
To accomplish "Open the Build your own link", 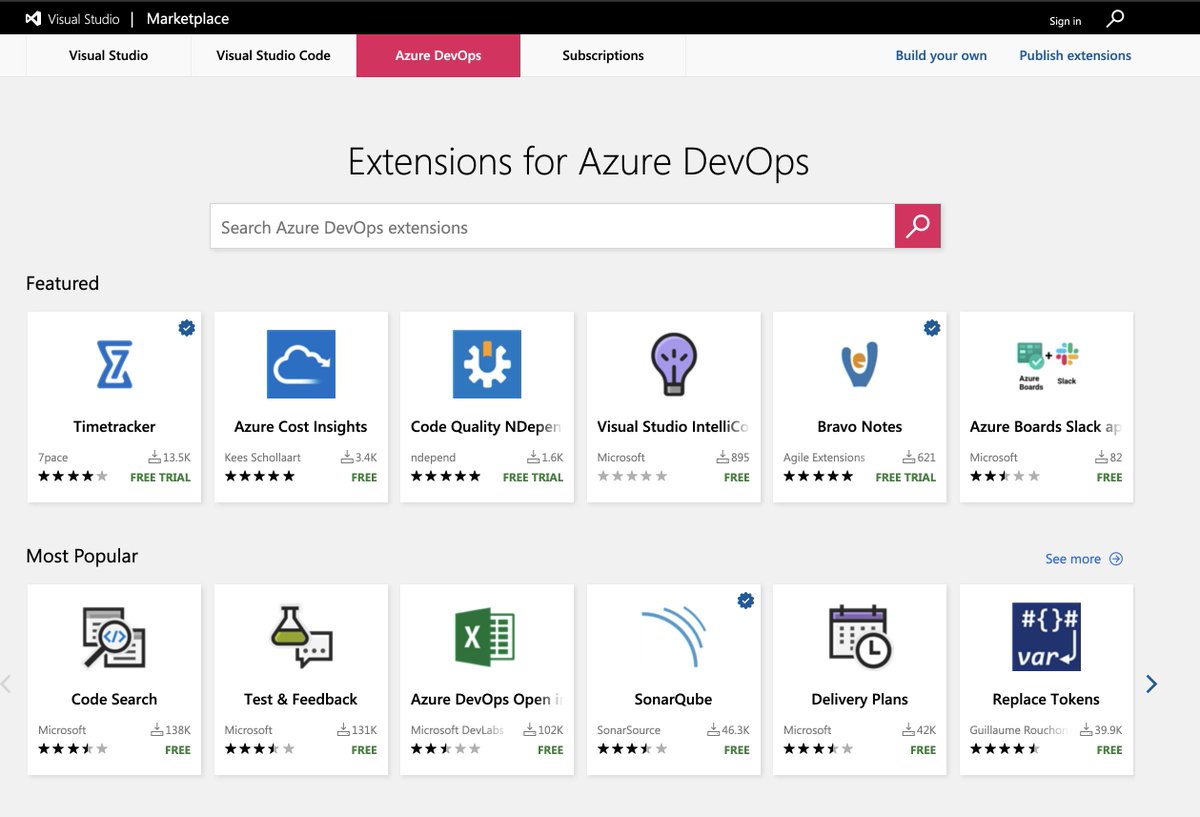I will [x=941, y=56].
